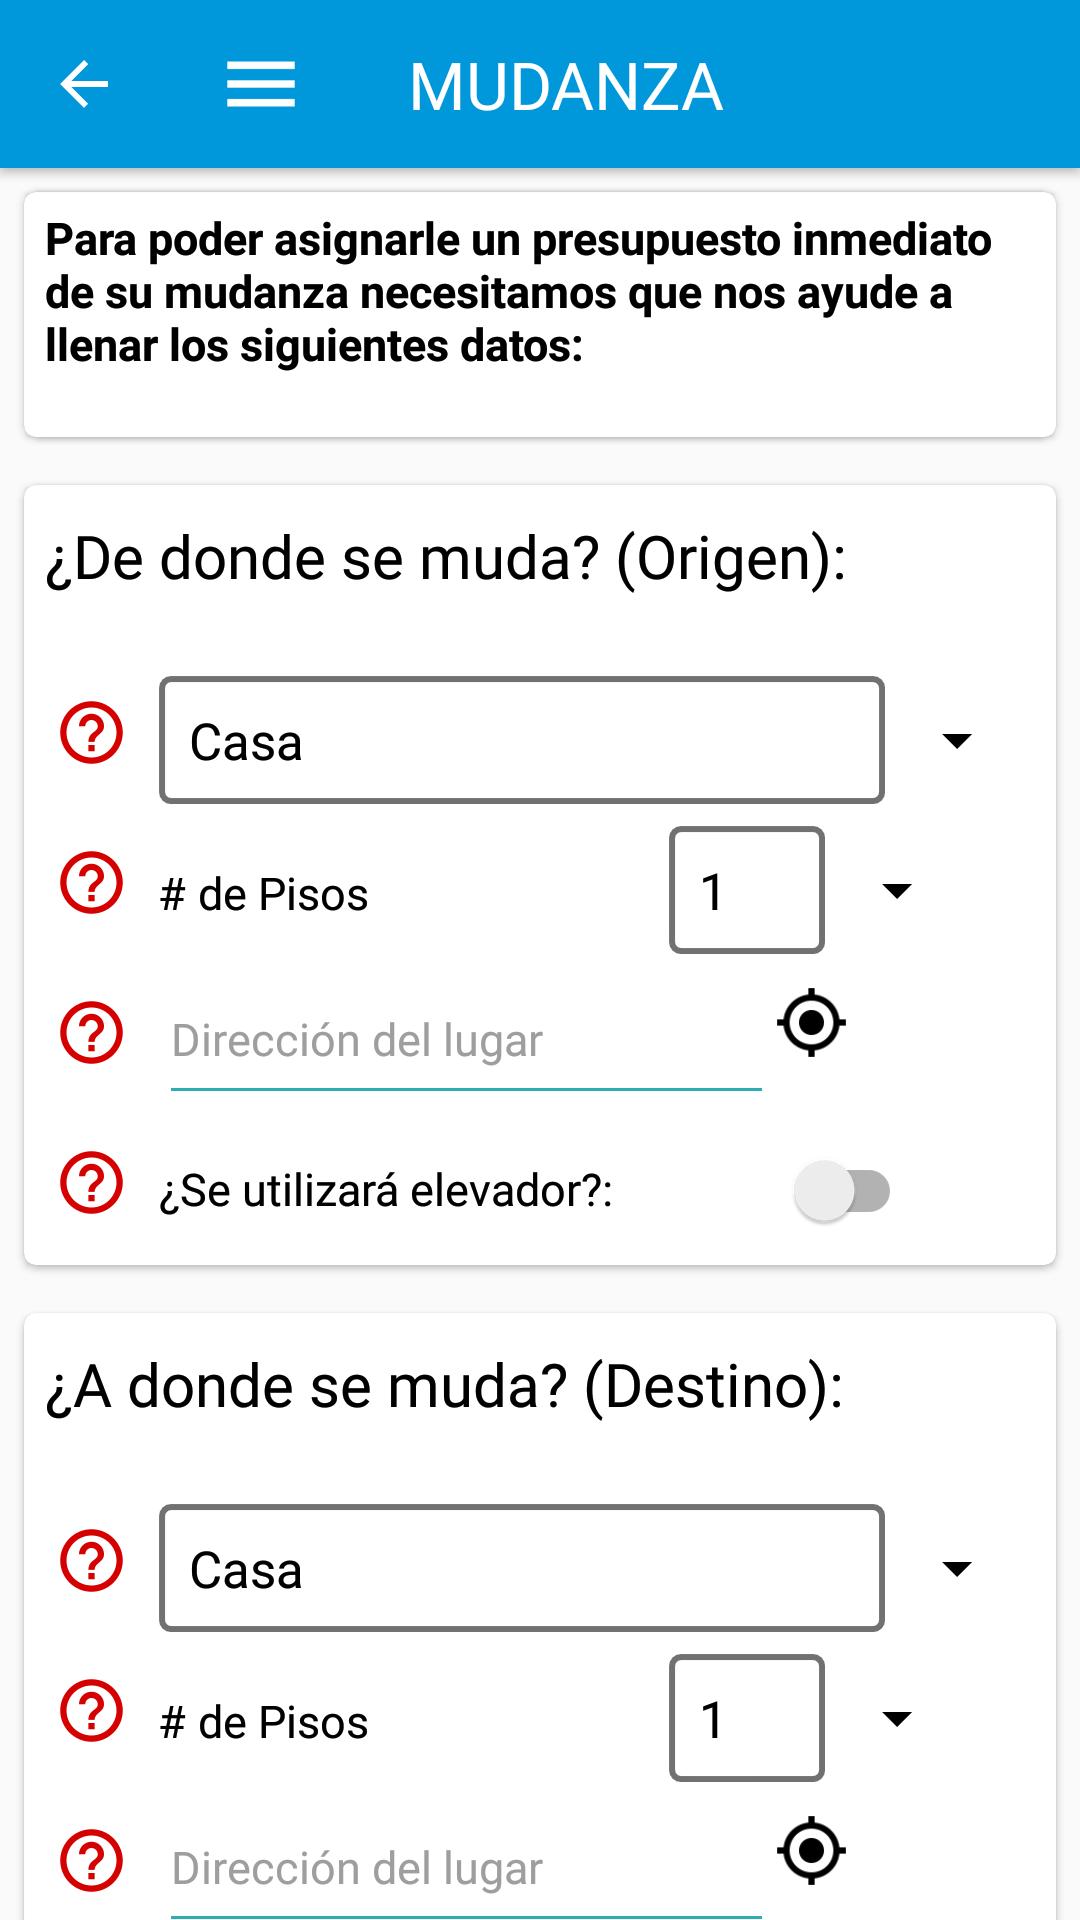1080x1920 pixels.
Task: Expand destination property type dropdown arrow
Action: [x=957, y=1568]
